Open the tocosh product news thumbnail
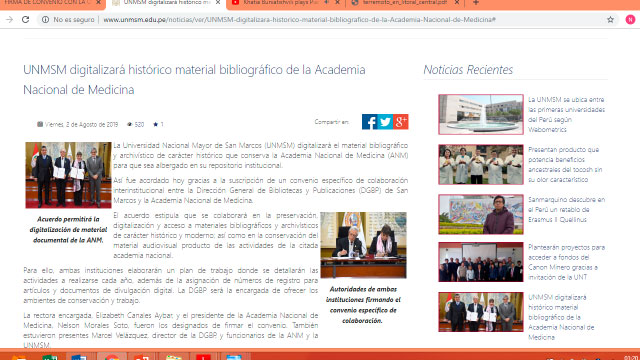The height and width of the screenshot is (360, 640). 481,164
